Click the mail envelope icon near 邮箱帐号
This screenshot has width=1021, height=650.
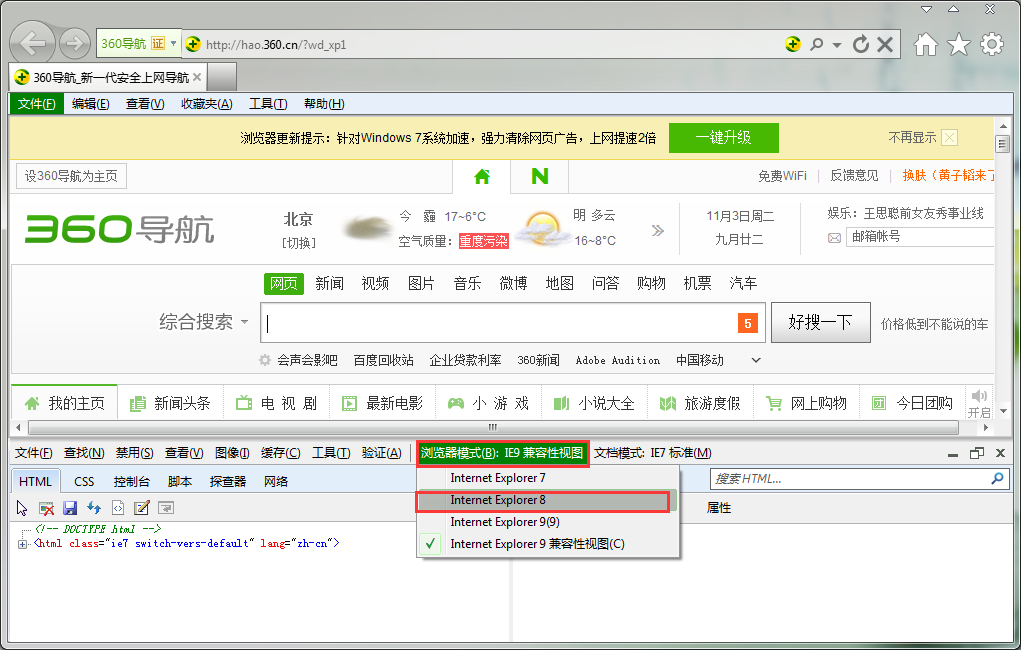(834, 238)
